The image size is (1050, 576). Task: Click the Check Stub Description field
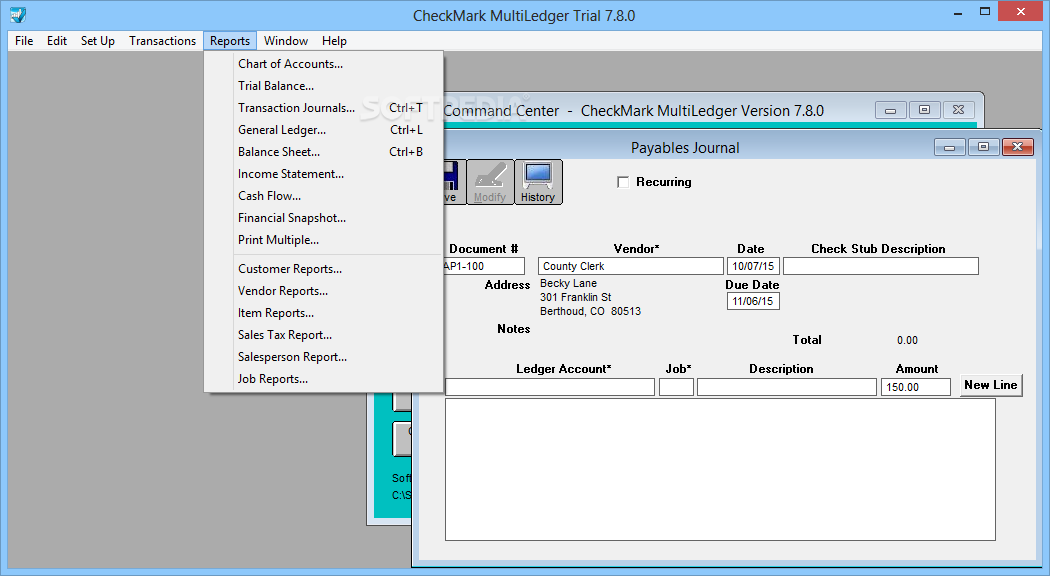pyautogui.click(x=881, y=267)
